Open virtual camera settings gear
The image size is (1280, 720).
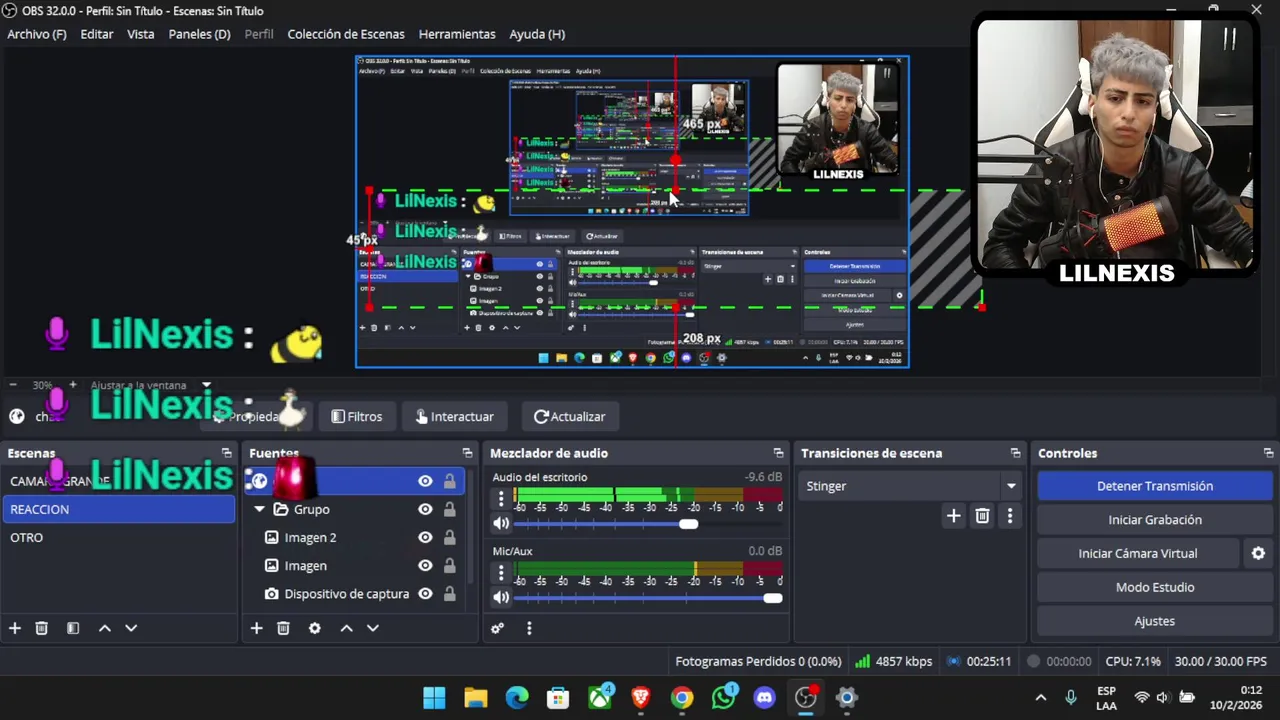pos(1258,553)
